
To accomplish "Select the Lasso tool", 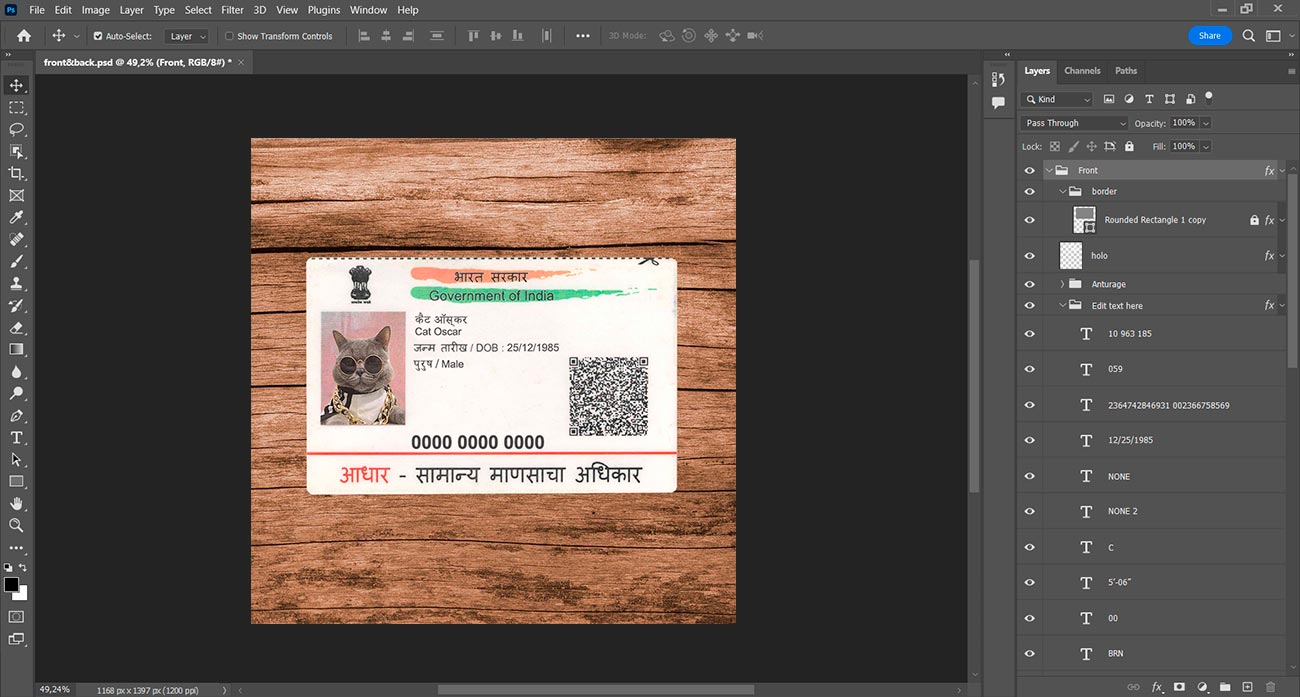I will coord(16,129).
